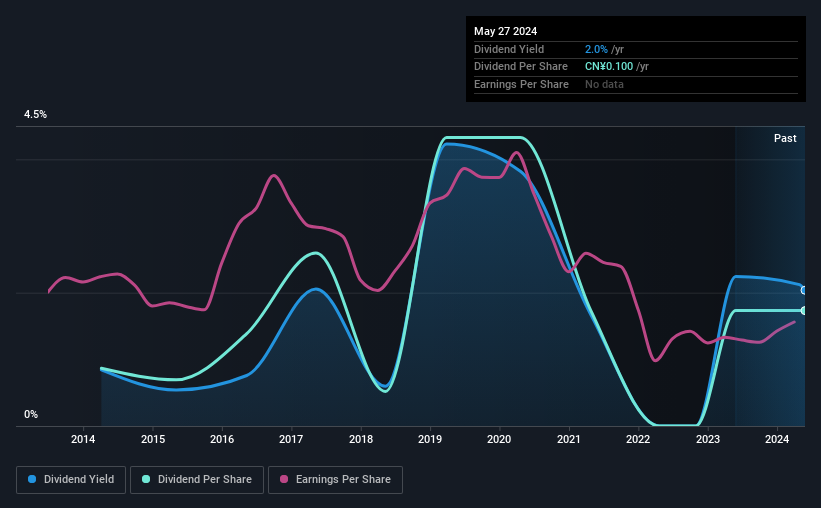Toggle the Dividend Per Share legend button
The image size is (821, 508).
tap(197, 480)
